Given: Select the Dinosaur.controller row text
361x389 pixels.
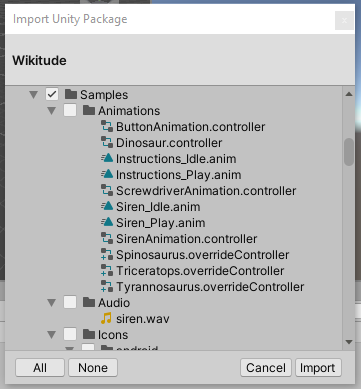Looking at the screenshot, I should (x=169, y=143).
